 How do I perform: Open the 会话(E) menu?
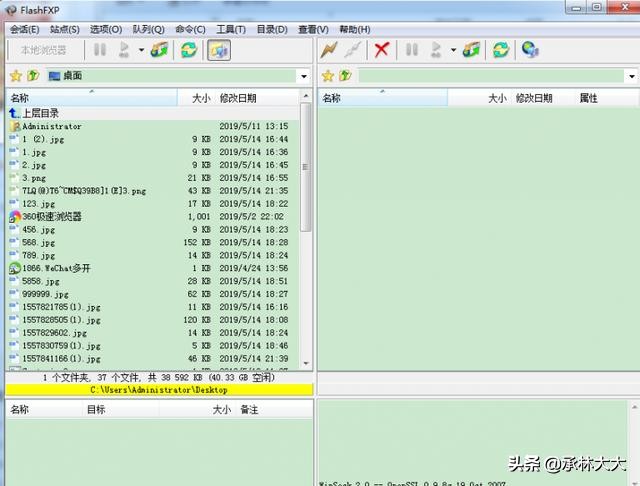point(24,29)
